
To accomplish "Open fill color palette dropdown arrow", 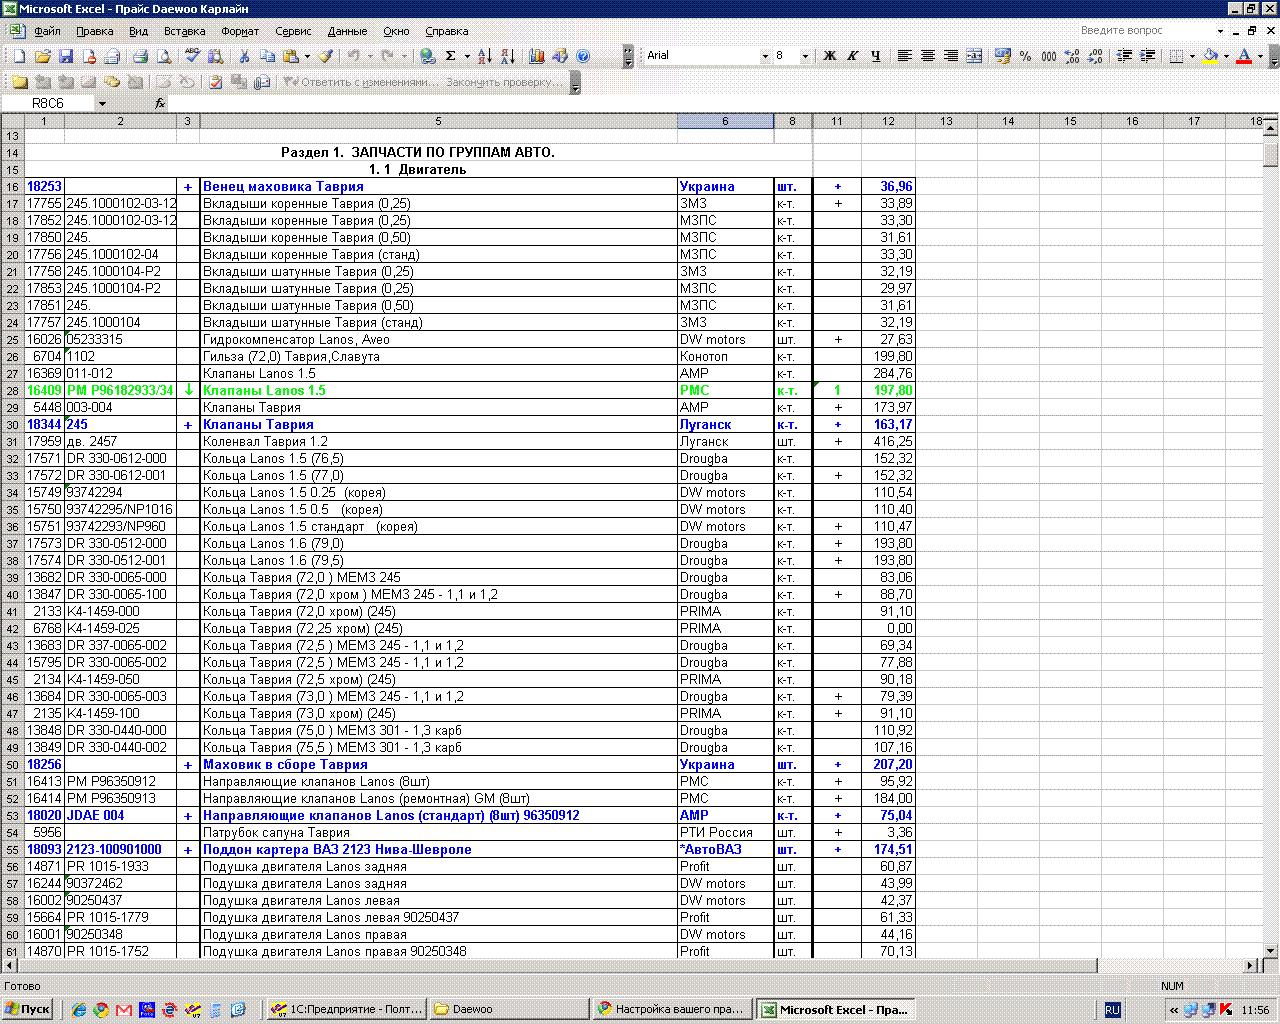I will point(1227,56).
